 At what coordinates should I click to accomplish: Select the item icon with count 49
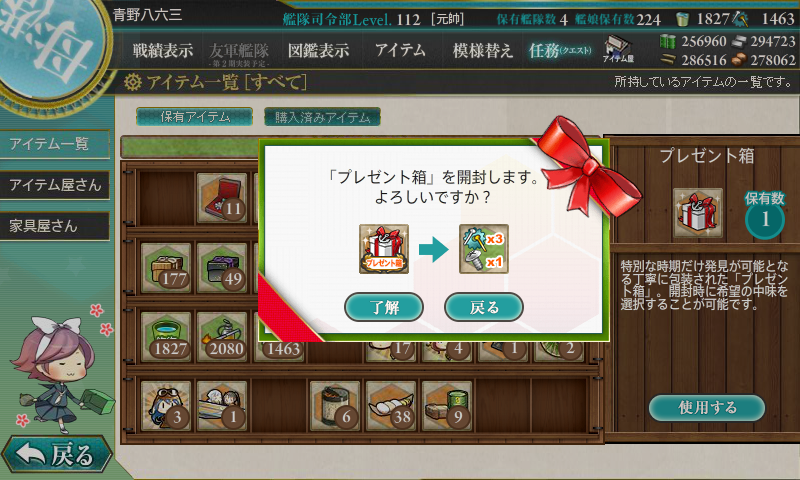pyautogui.click(x=222, y=267)
